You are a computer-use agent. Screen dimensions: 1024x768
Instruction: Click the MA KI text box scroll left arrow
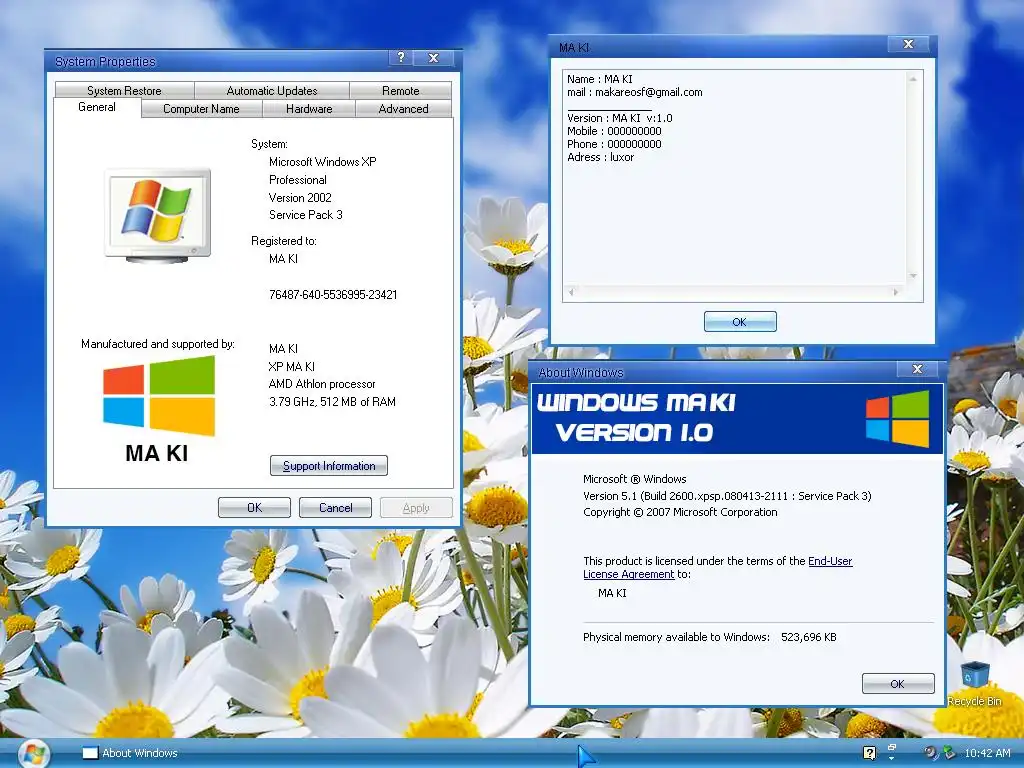click(571, 292)
